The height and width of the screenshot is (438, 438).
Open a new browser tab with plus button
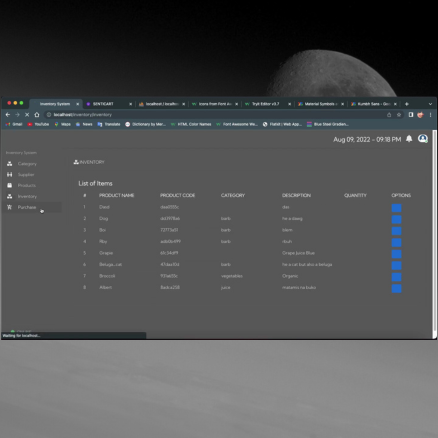[407, 104]
